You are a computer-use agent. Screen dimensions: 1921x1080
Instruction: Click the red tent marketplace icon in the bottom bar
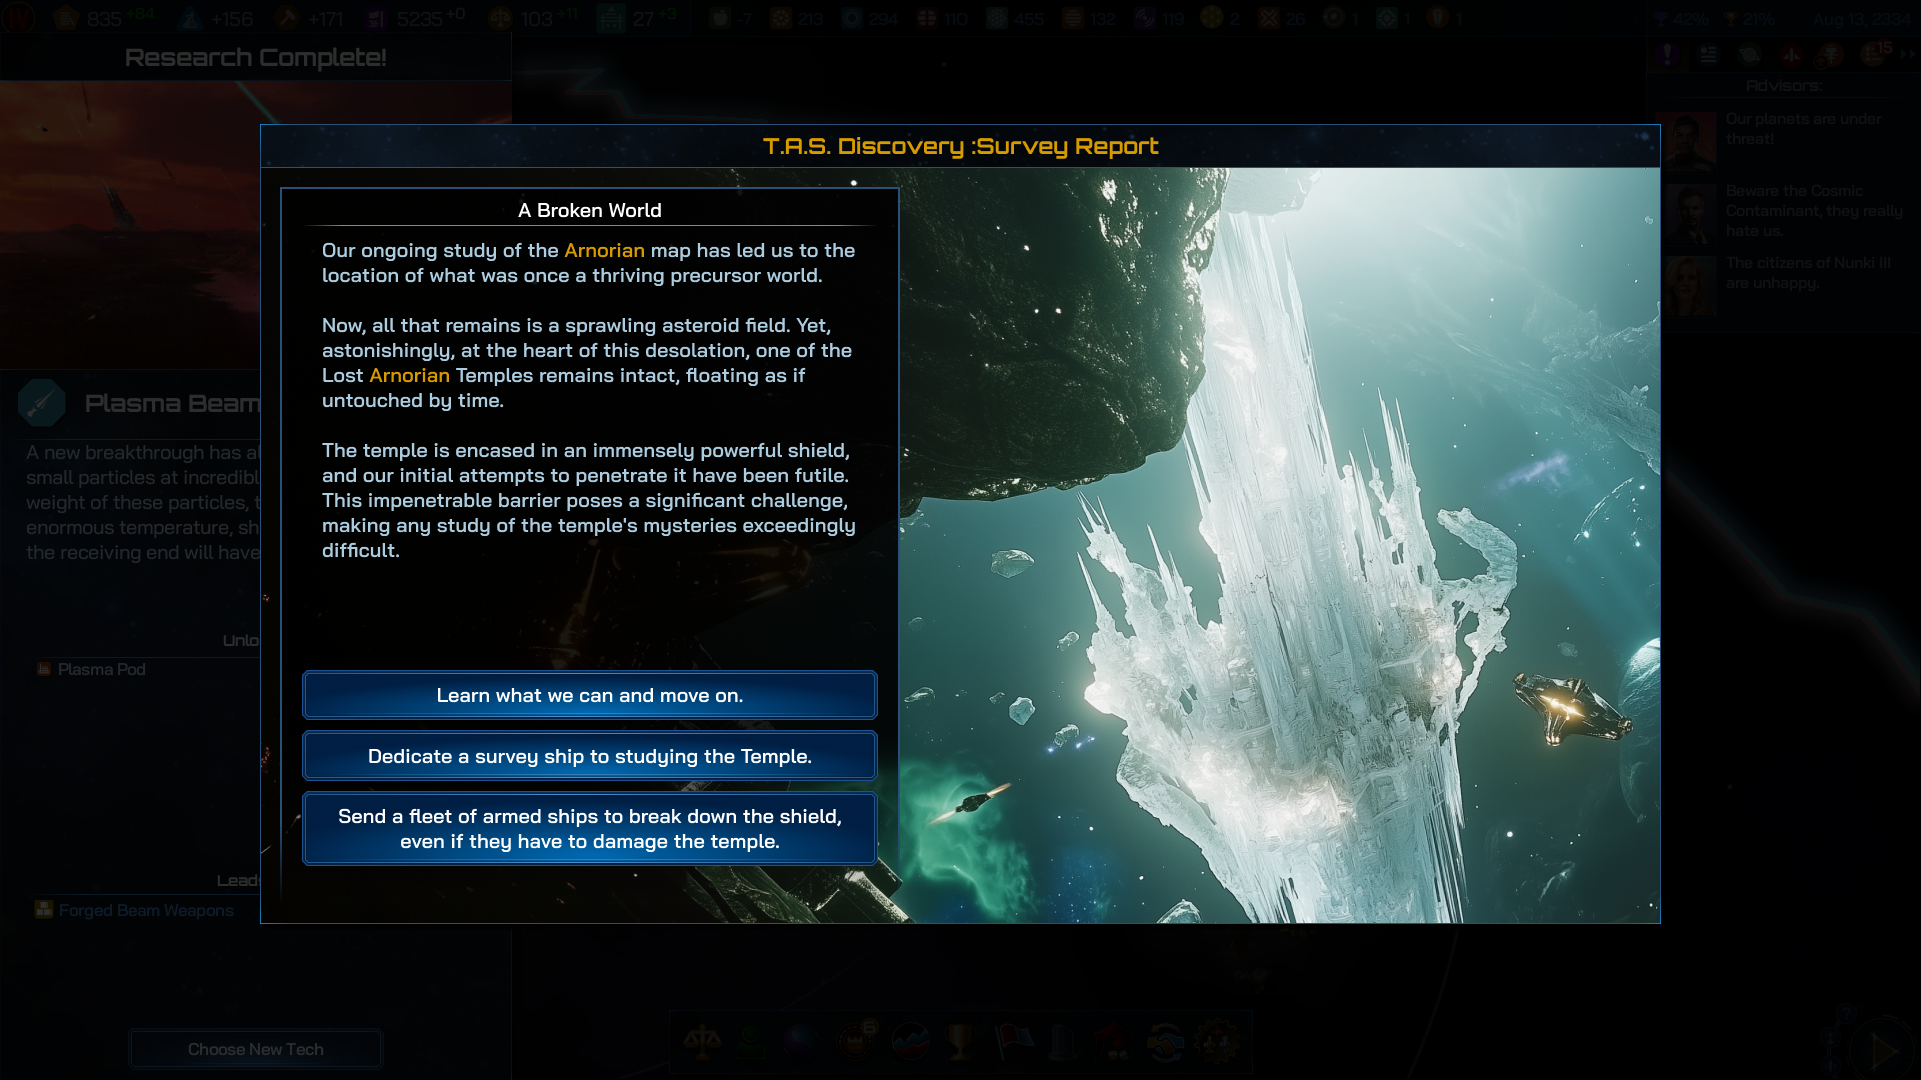point(1114,1043)
